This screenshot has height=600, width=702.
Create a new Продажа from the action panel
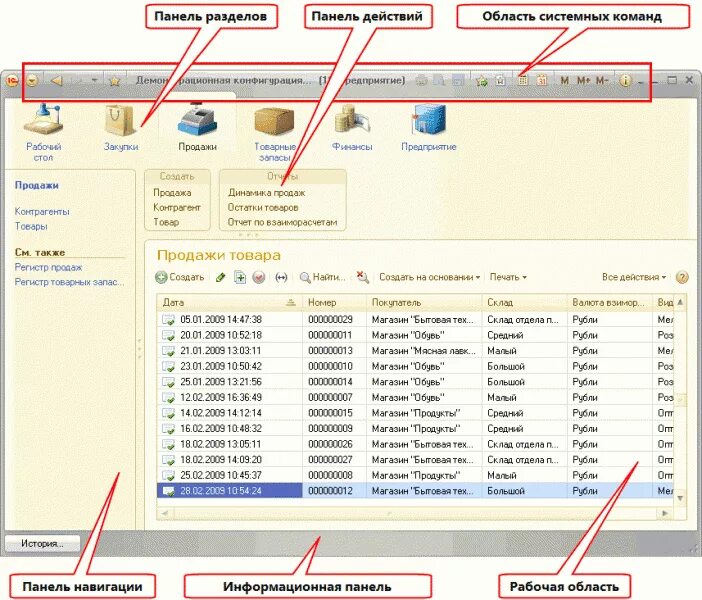click(172, 193)
